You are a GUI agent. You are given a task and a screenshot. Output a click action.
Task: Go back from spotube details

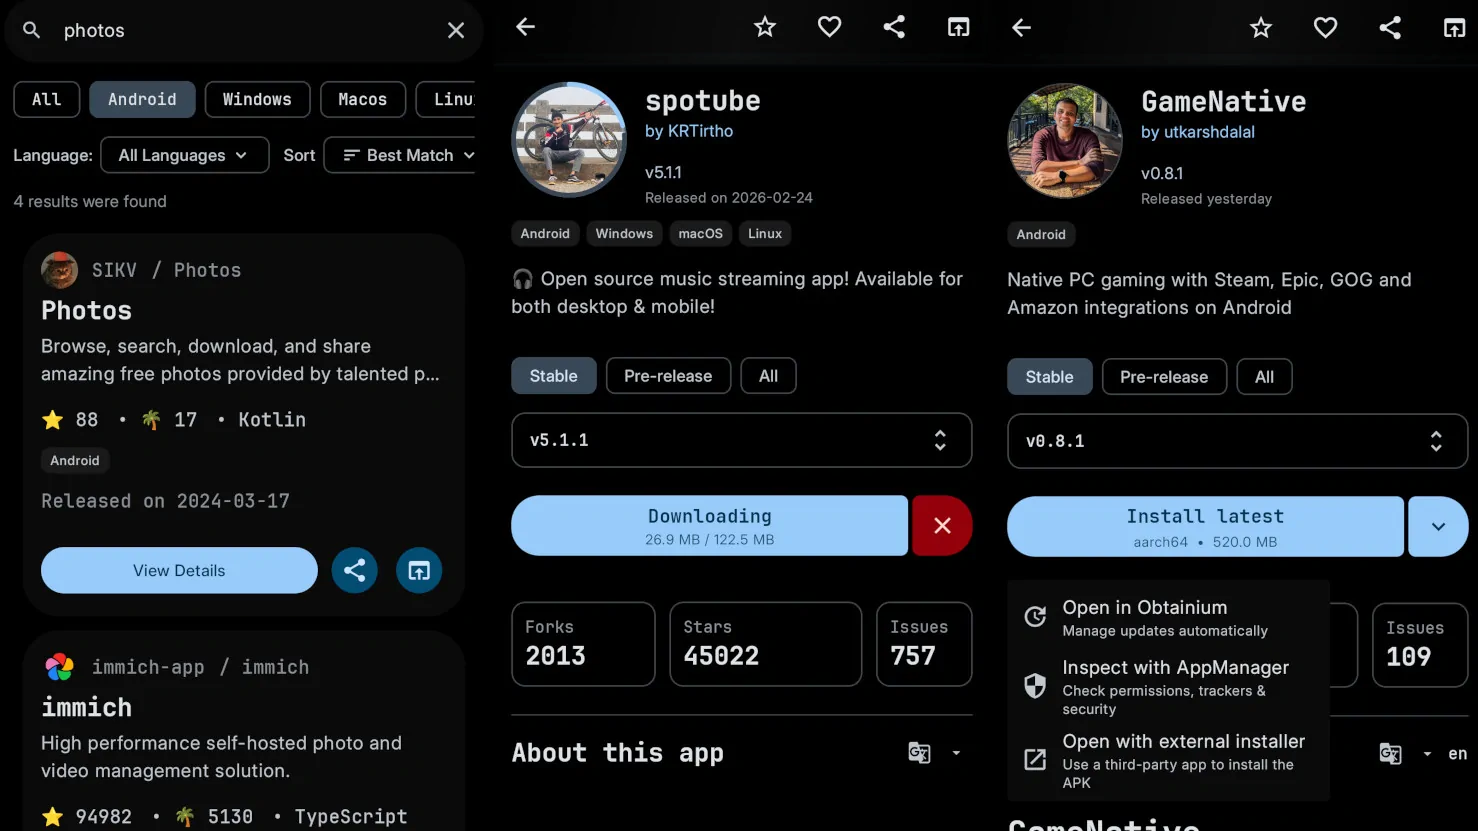pyautogui.click(x=526, y=28)
